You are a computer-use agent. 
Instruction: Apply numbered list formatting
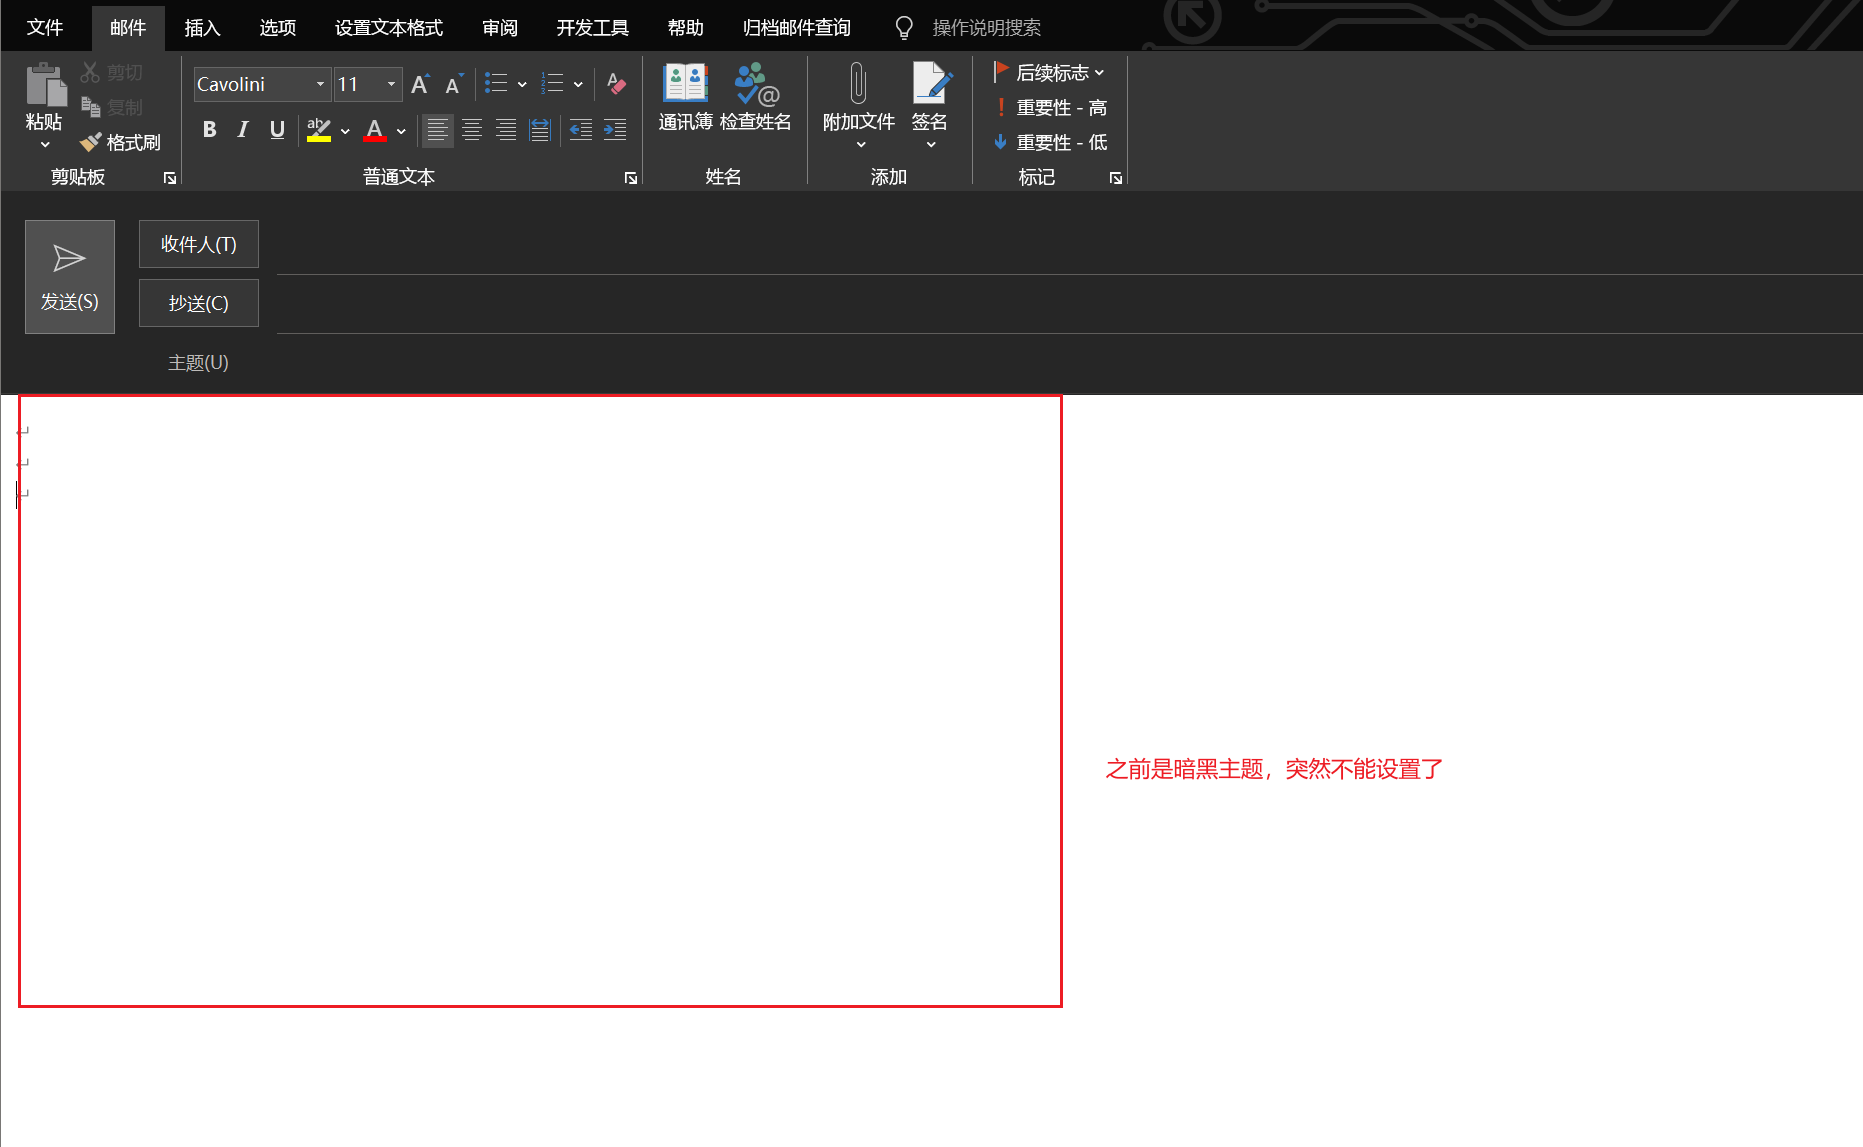(x=552, y=83)
